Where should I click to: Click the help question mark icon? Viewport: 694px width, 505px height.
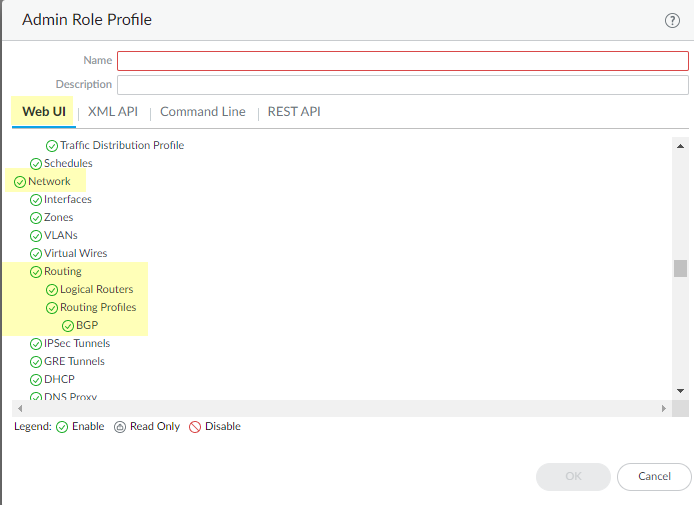click(672, 20)
